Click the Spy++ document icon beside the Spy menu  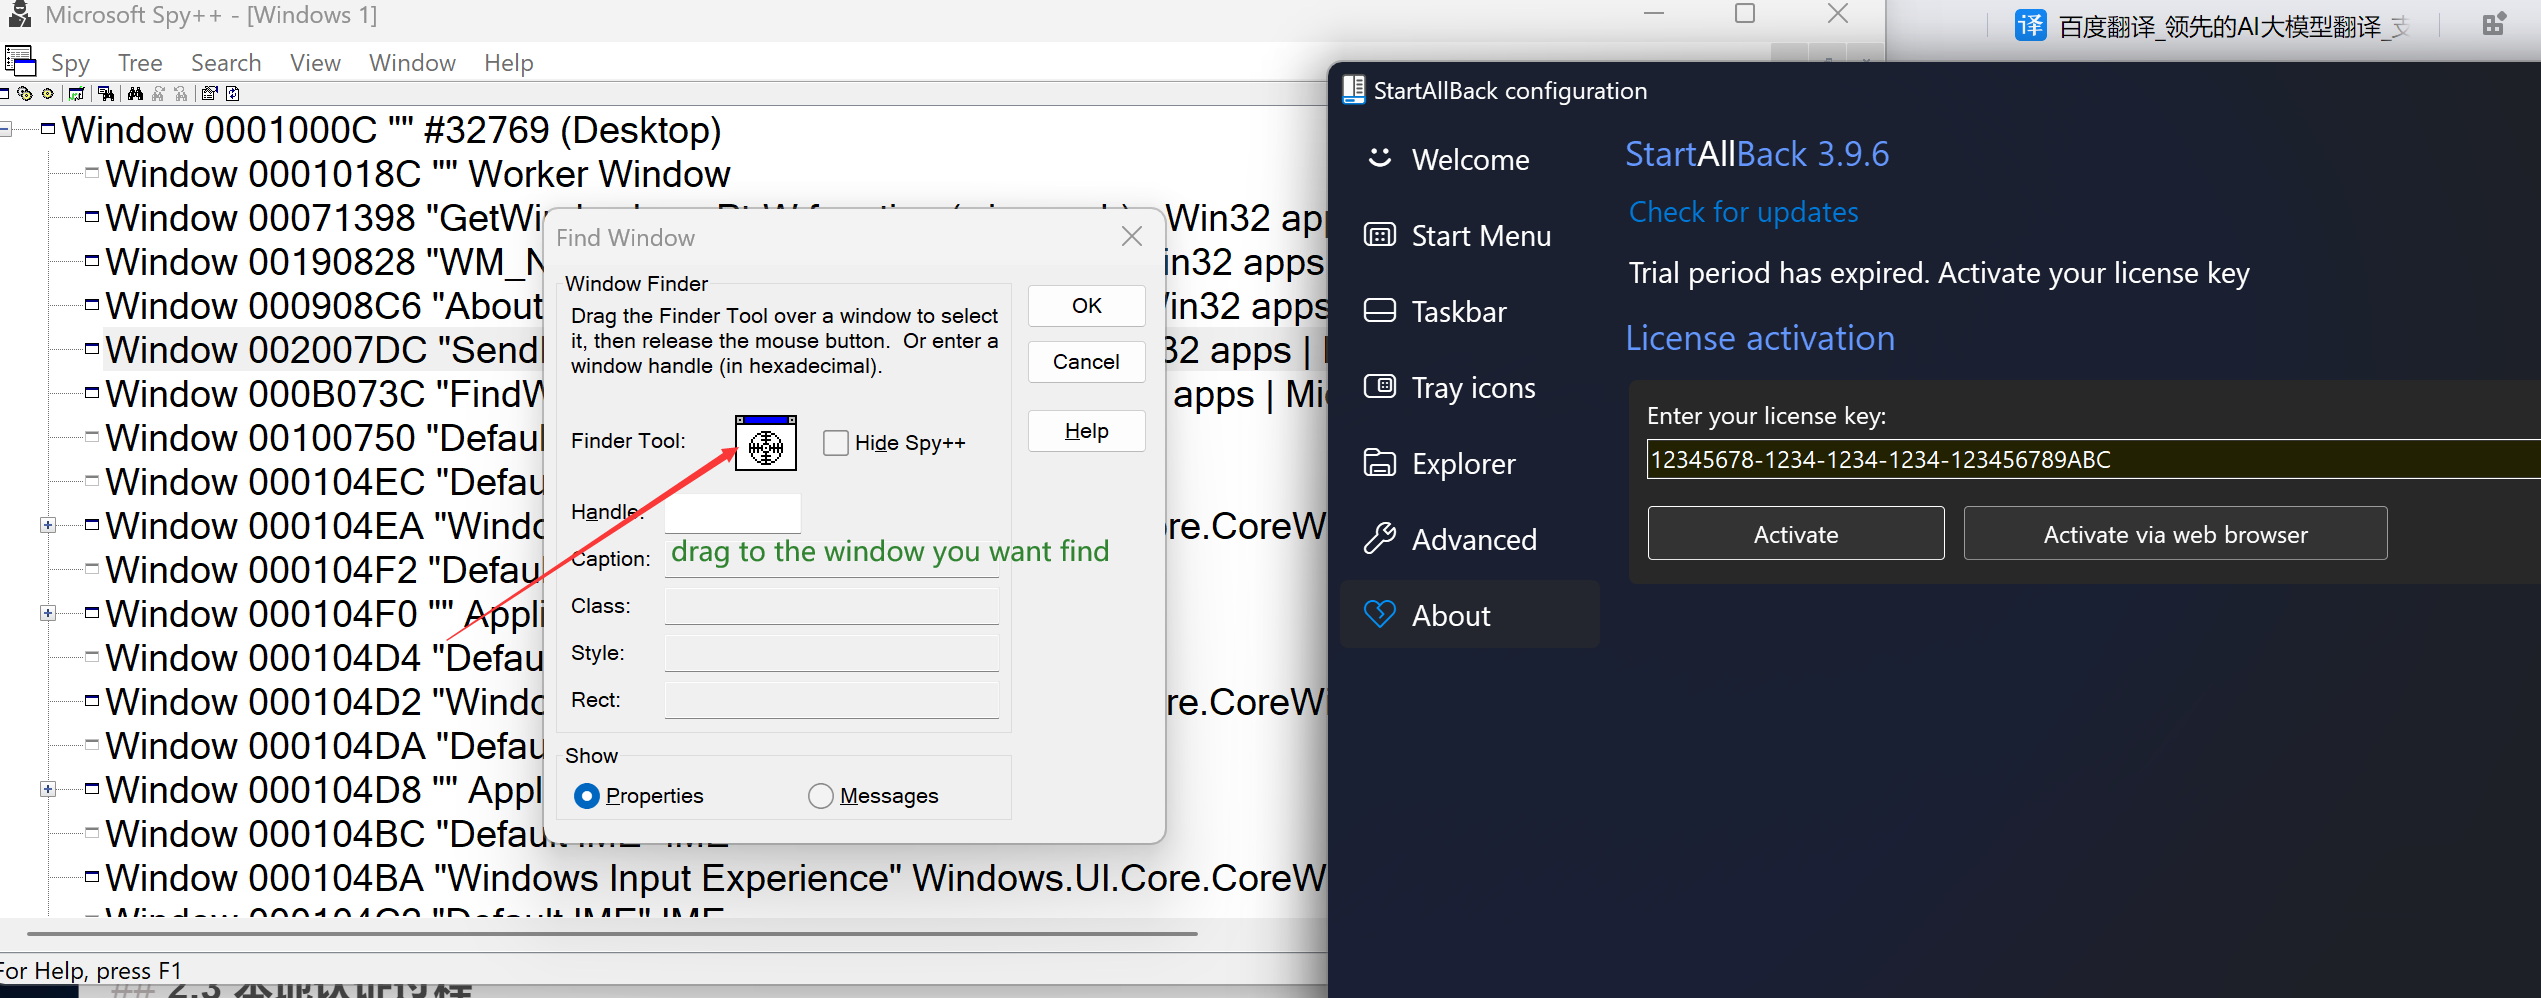pos(20,61)
